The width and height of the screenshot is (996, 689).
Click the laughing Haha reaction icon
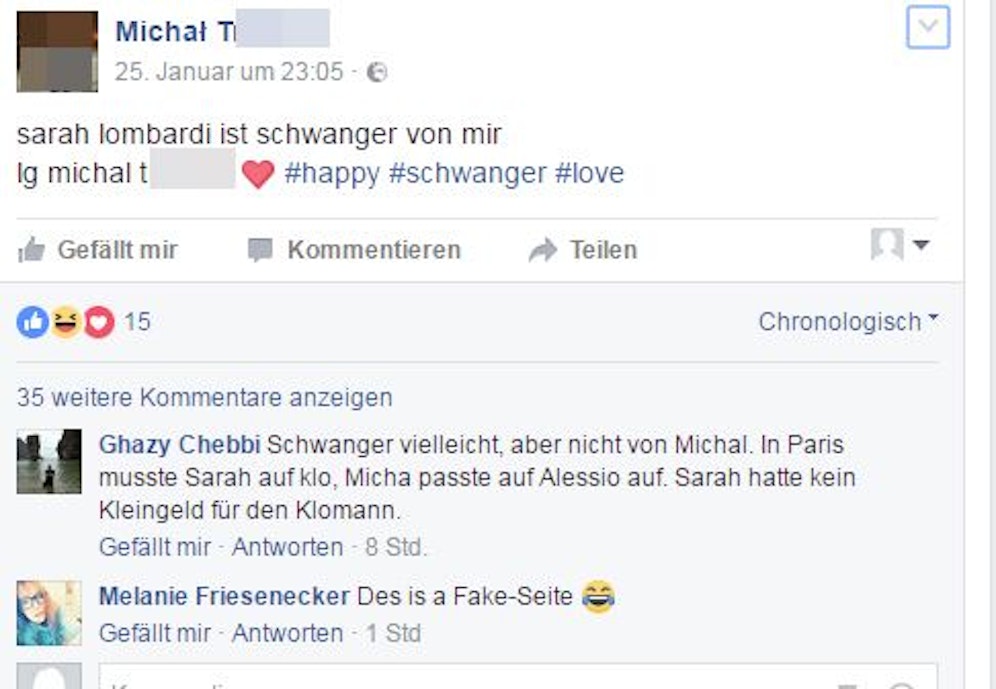[65, 322]
